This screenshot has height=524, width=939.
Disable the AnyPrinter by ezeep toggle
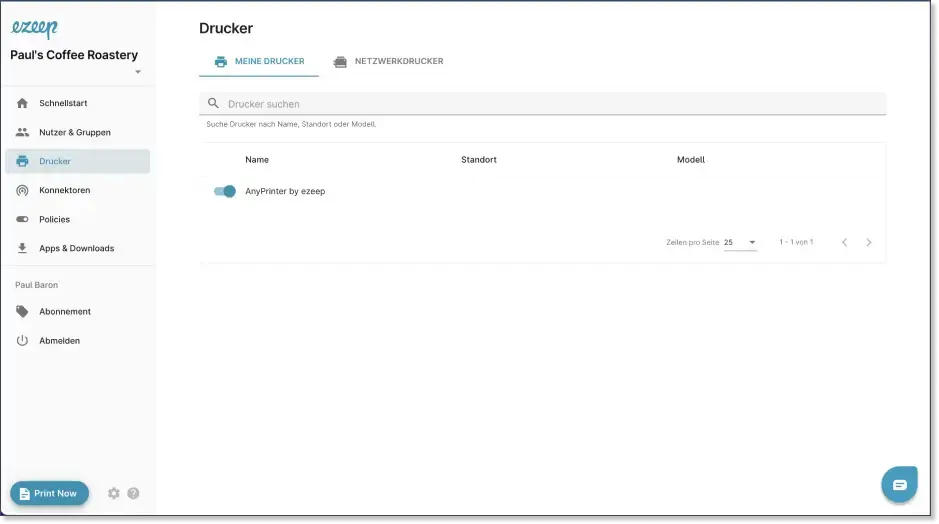click(225, 191)
